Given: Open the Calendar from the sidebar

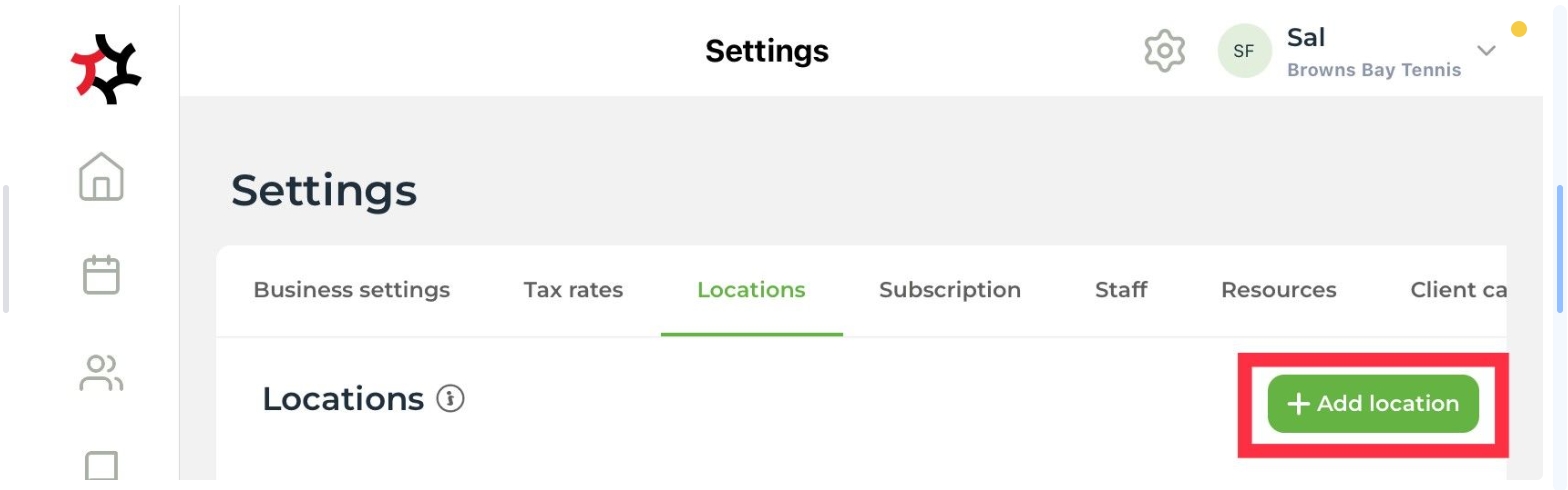Looking at the screenshot, I should coord(101,275).
